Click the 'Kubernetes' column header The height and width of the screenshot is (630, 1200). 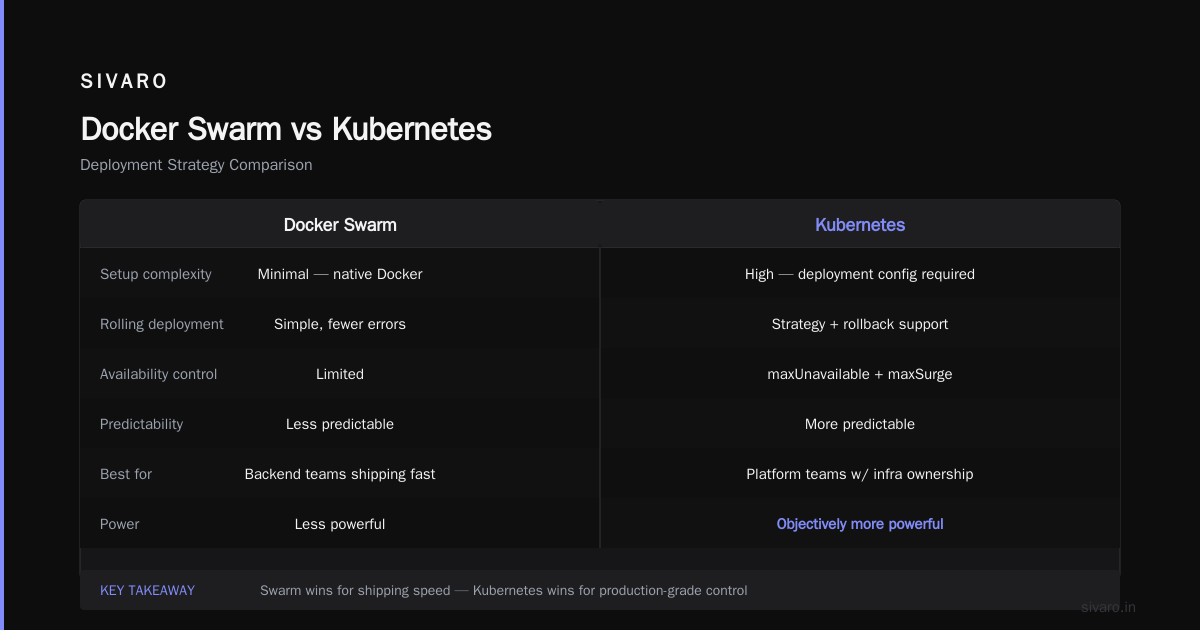click(860, 225)
